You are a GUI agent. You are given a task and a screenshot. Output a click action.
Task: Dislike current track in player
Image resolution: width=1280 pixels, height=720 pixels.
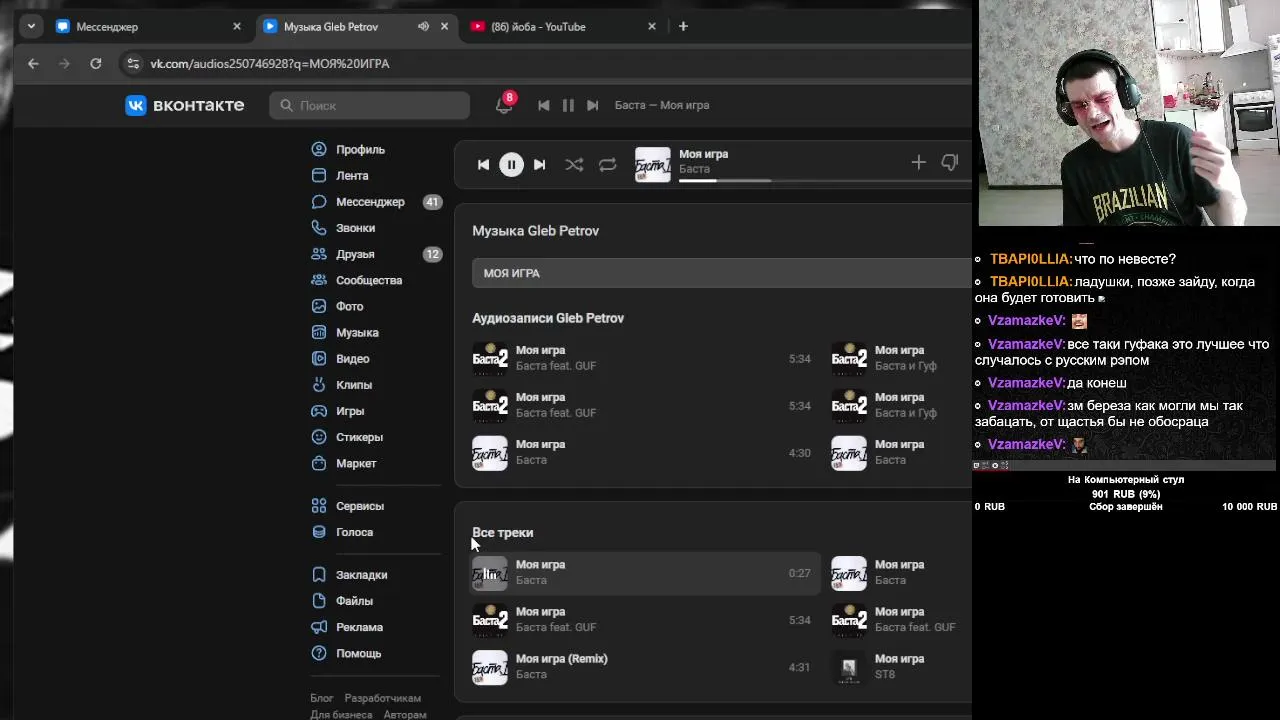[x=950, y=162]
